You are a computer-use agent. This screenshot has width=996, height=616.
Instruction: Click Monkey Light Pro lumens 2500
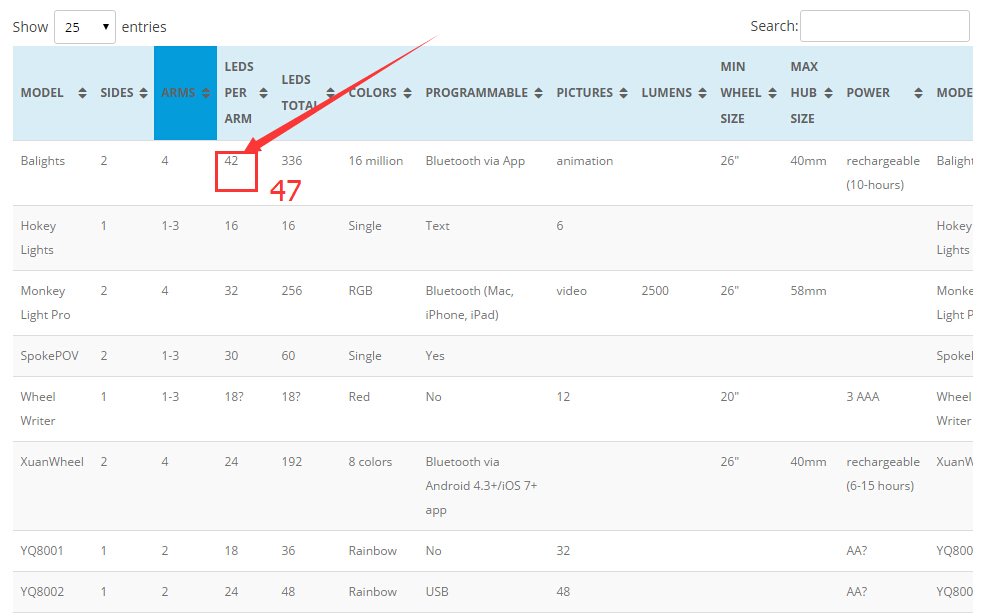point(655,290)
